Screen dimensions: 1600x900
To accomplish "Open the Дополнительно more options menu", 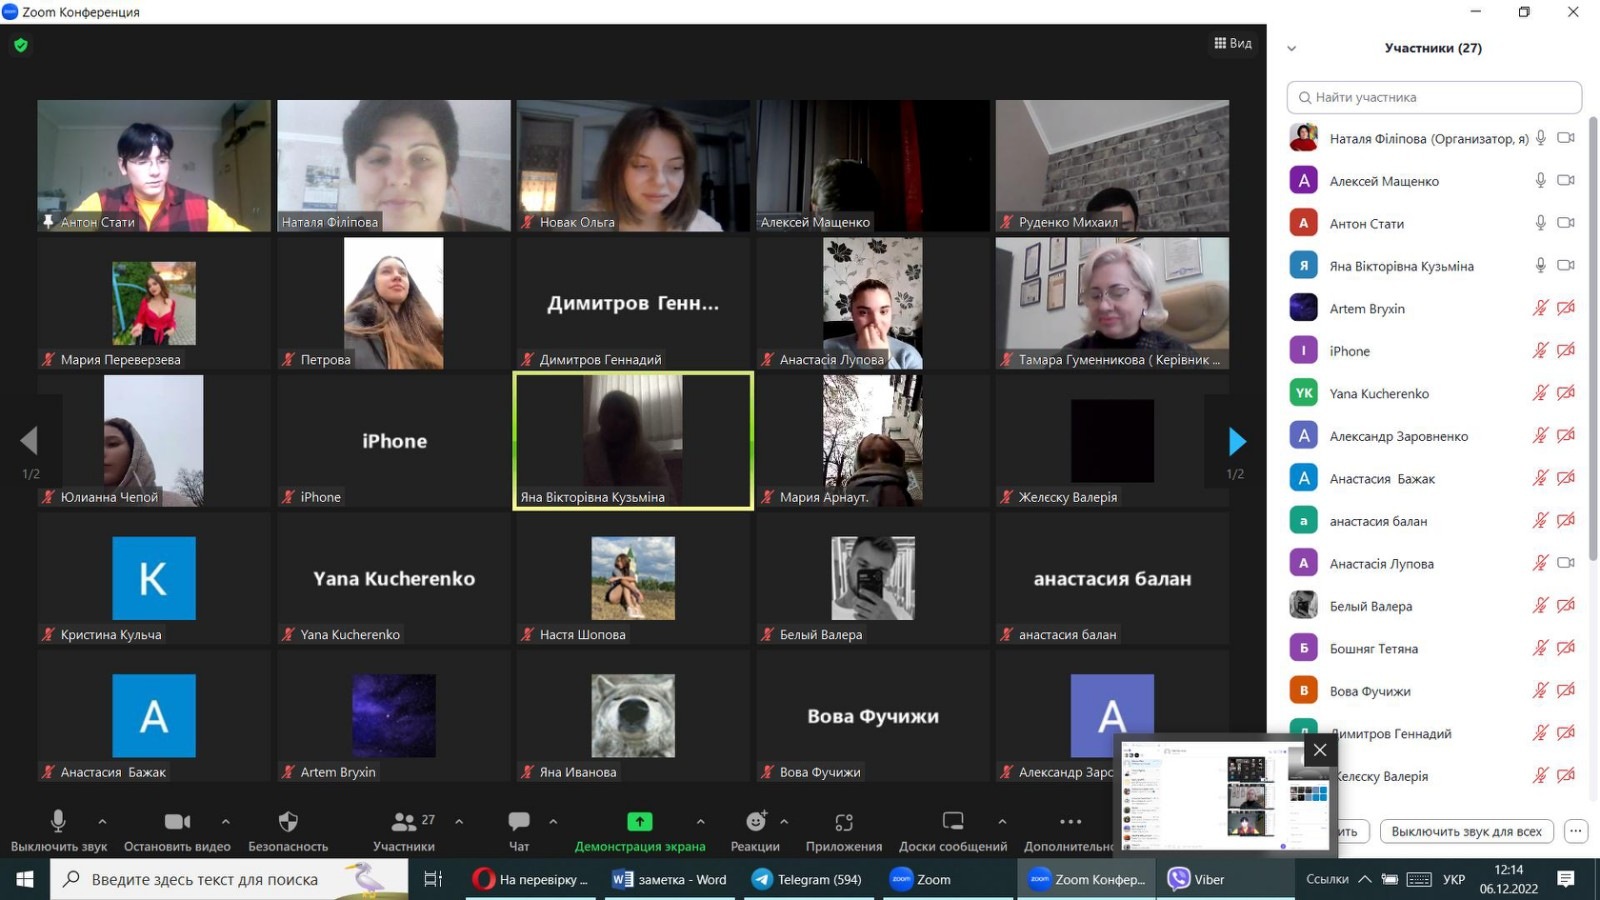I will [x=1069, y=822].
